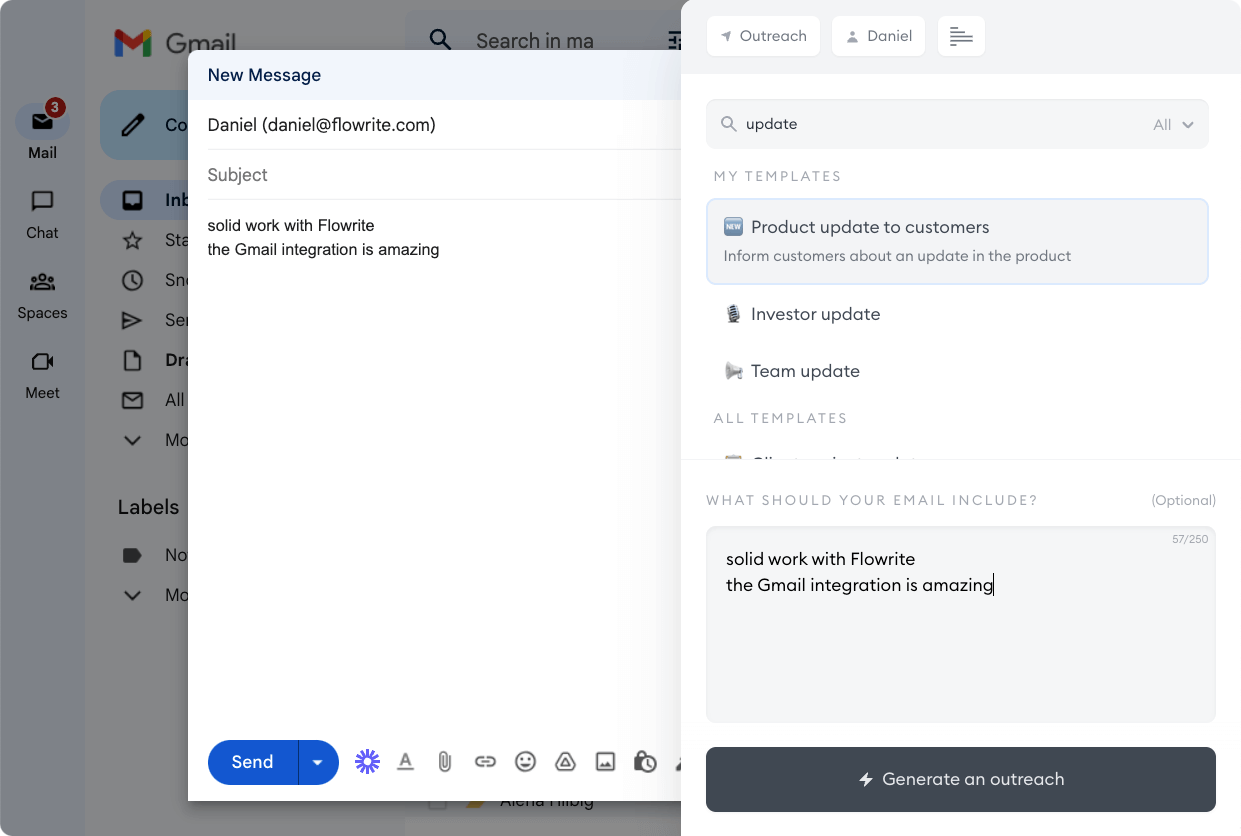Open text formatting options icon
This screenshot has height=836, width=1241.
(x=405, y=762)
